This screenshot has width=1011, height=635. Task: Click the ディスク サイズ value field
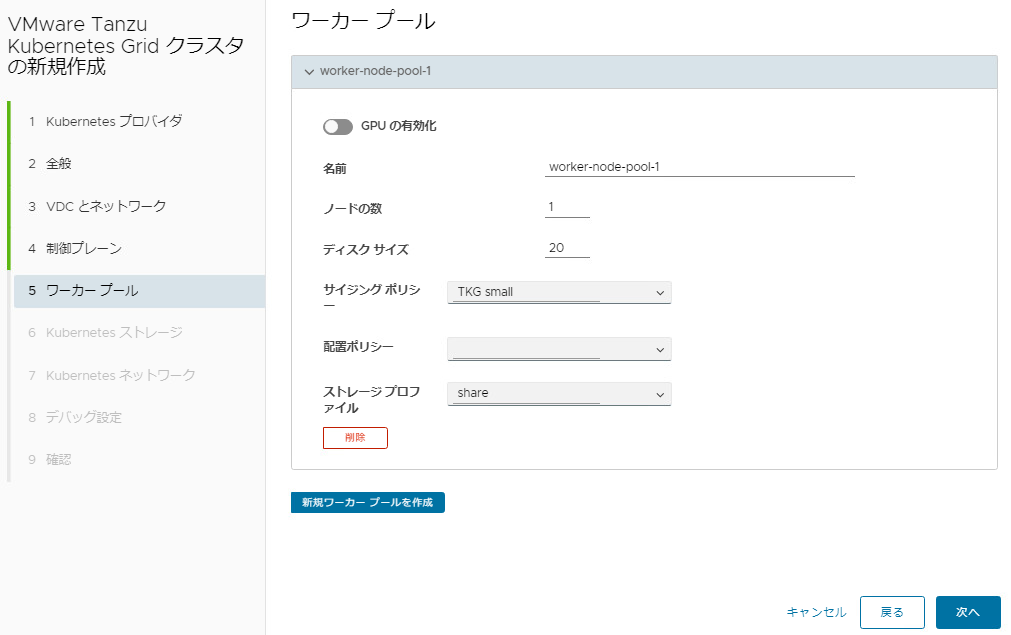point(567,247)
